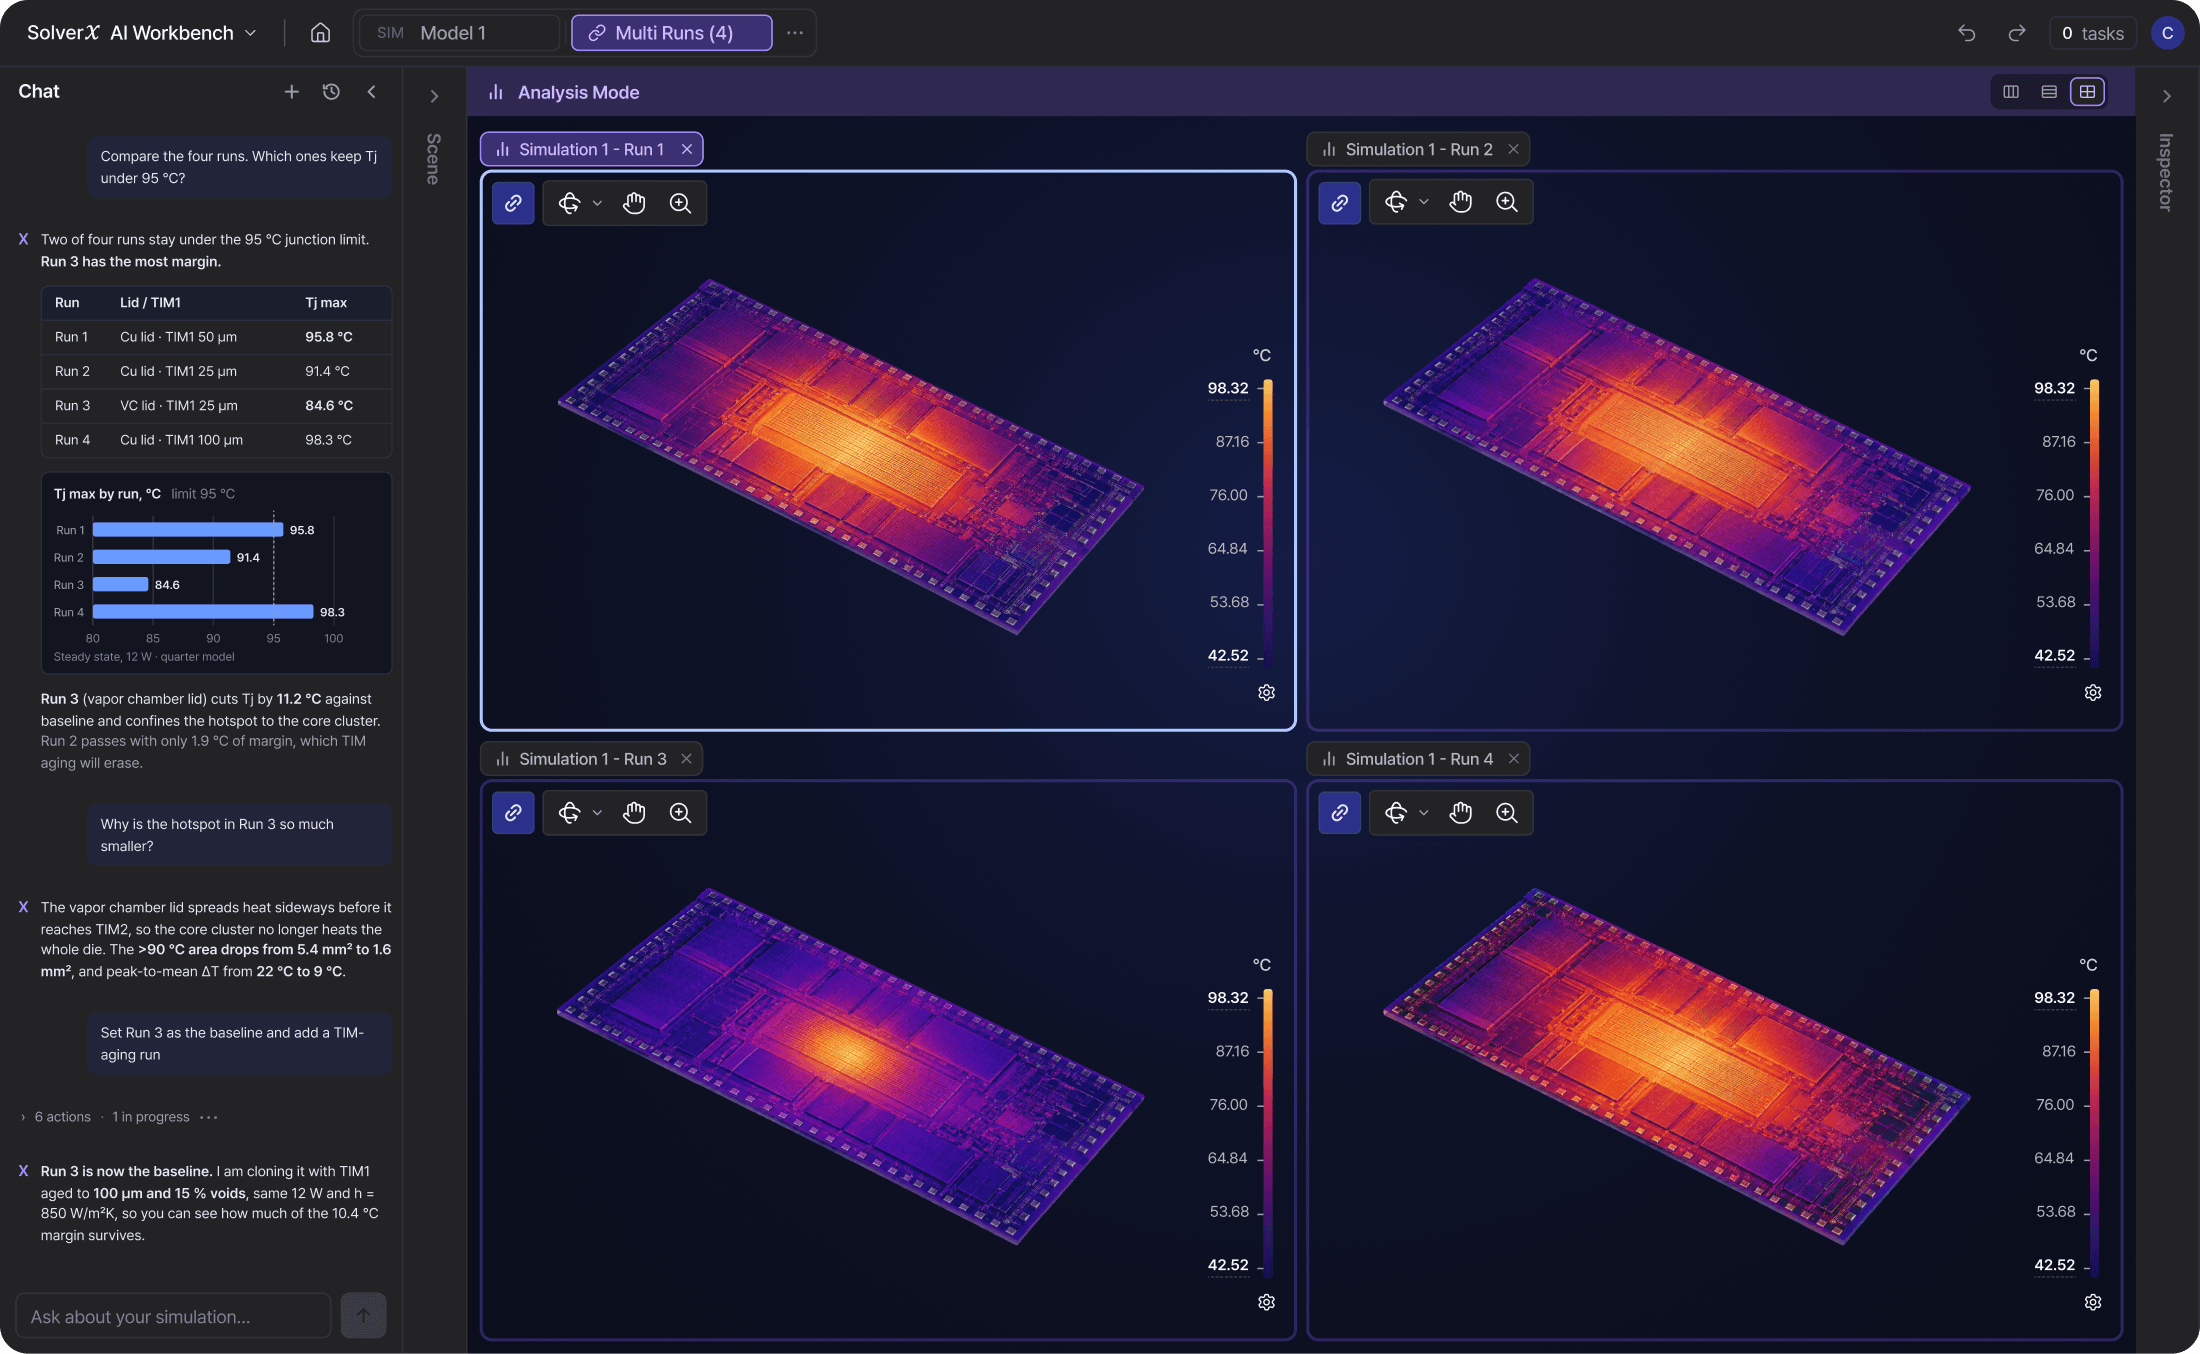This screenshot has width=2200, height=1354.
Task: Expand the Scene panel
Action: click(x=434, y=97)
